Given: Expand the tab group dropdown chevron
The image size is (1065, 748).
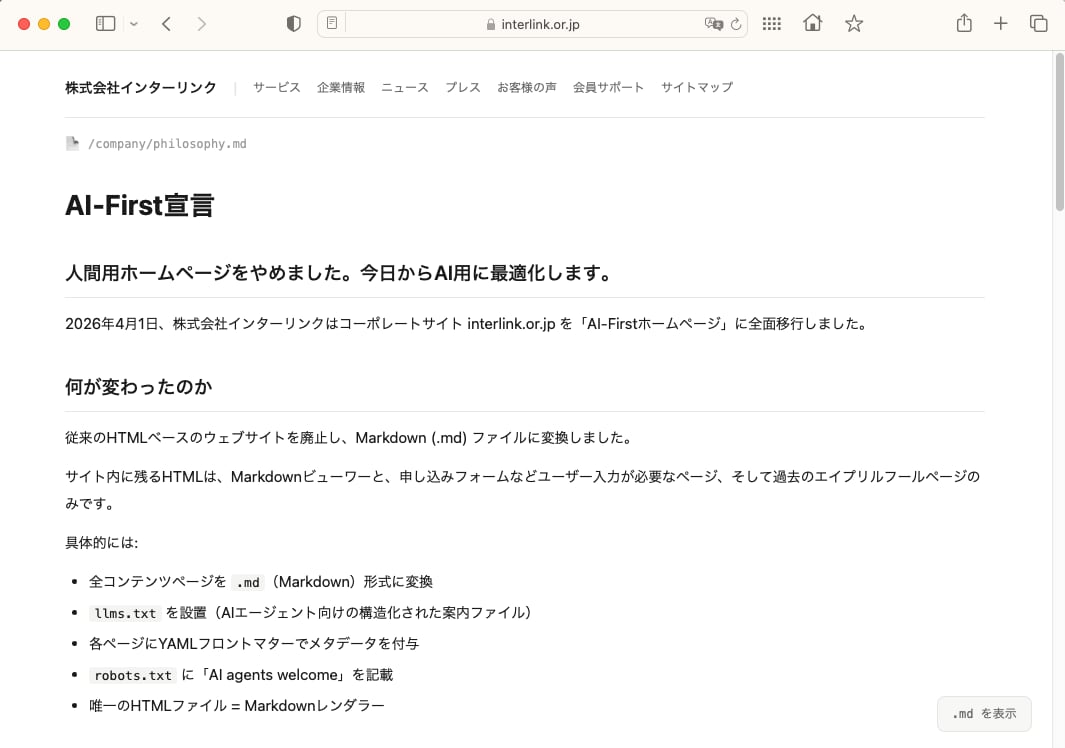Looking at the screenshot, I should coord(134,24).
